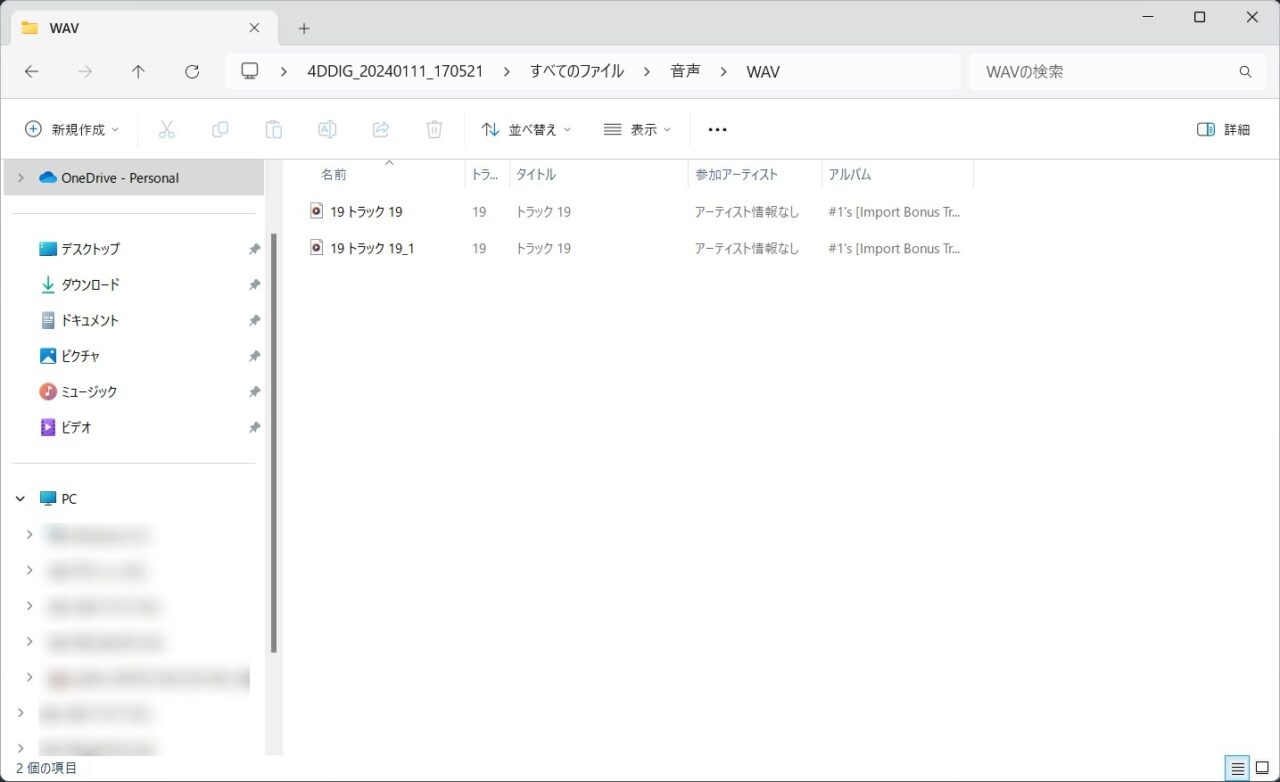
Task: Click the PC monitor icon in address bar
Action: (250, 72)
